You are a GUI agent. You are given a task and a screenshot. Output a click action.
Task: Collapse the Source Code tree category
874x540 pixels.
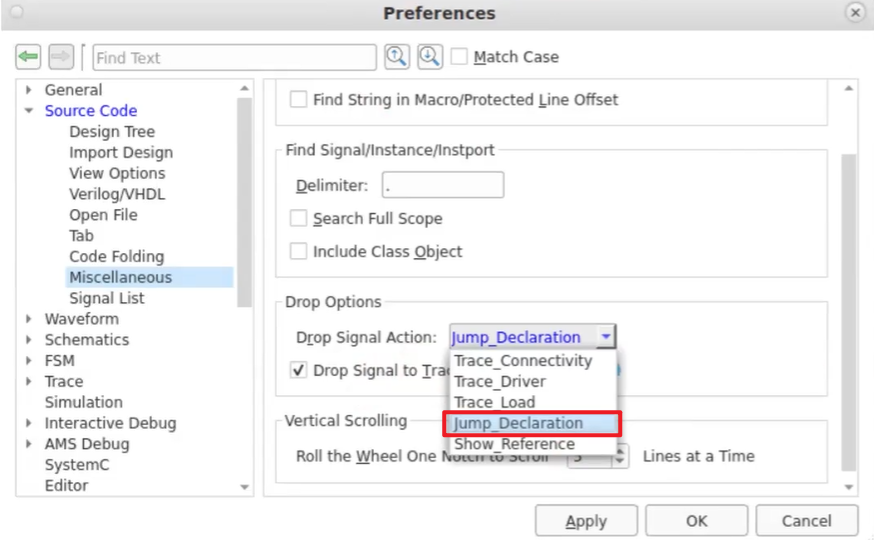click(x=29, y=111)
